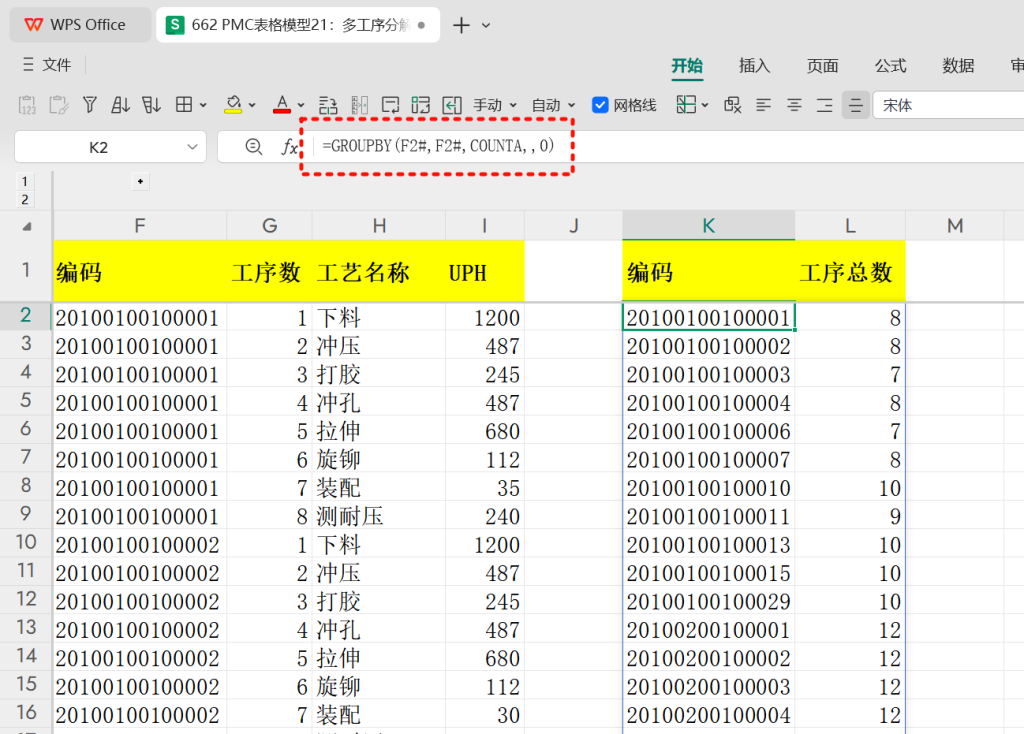1024x734 pixels.
Task: Open the font color dropdown arrow
Action: (x=301, y=105)
